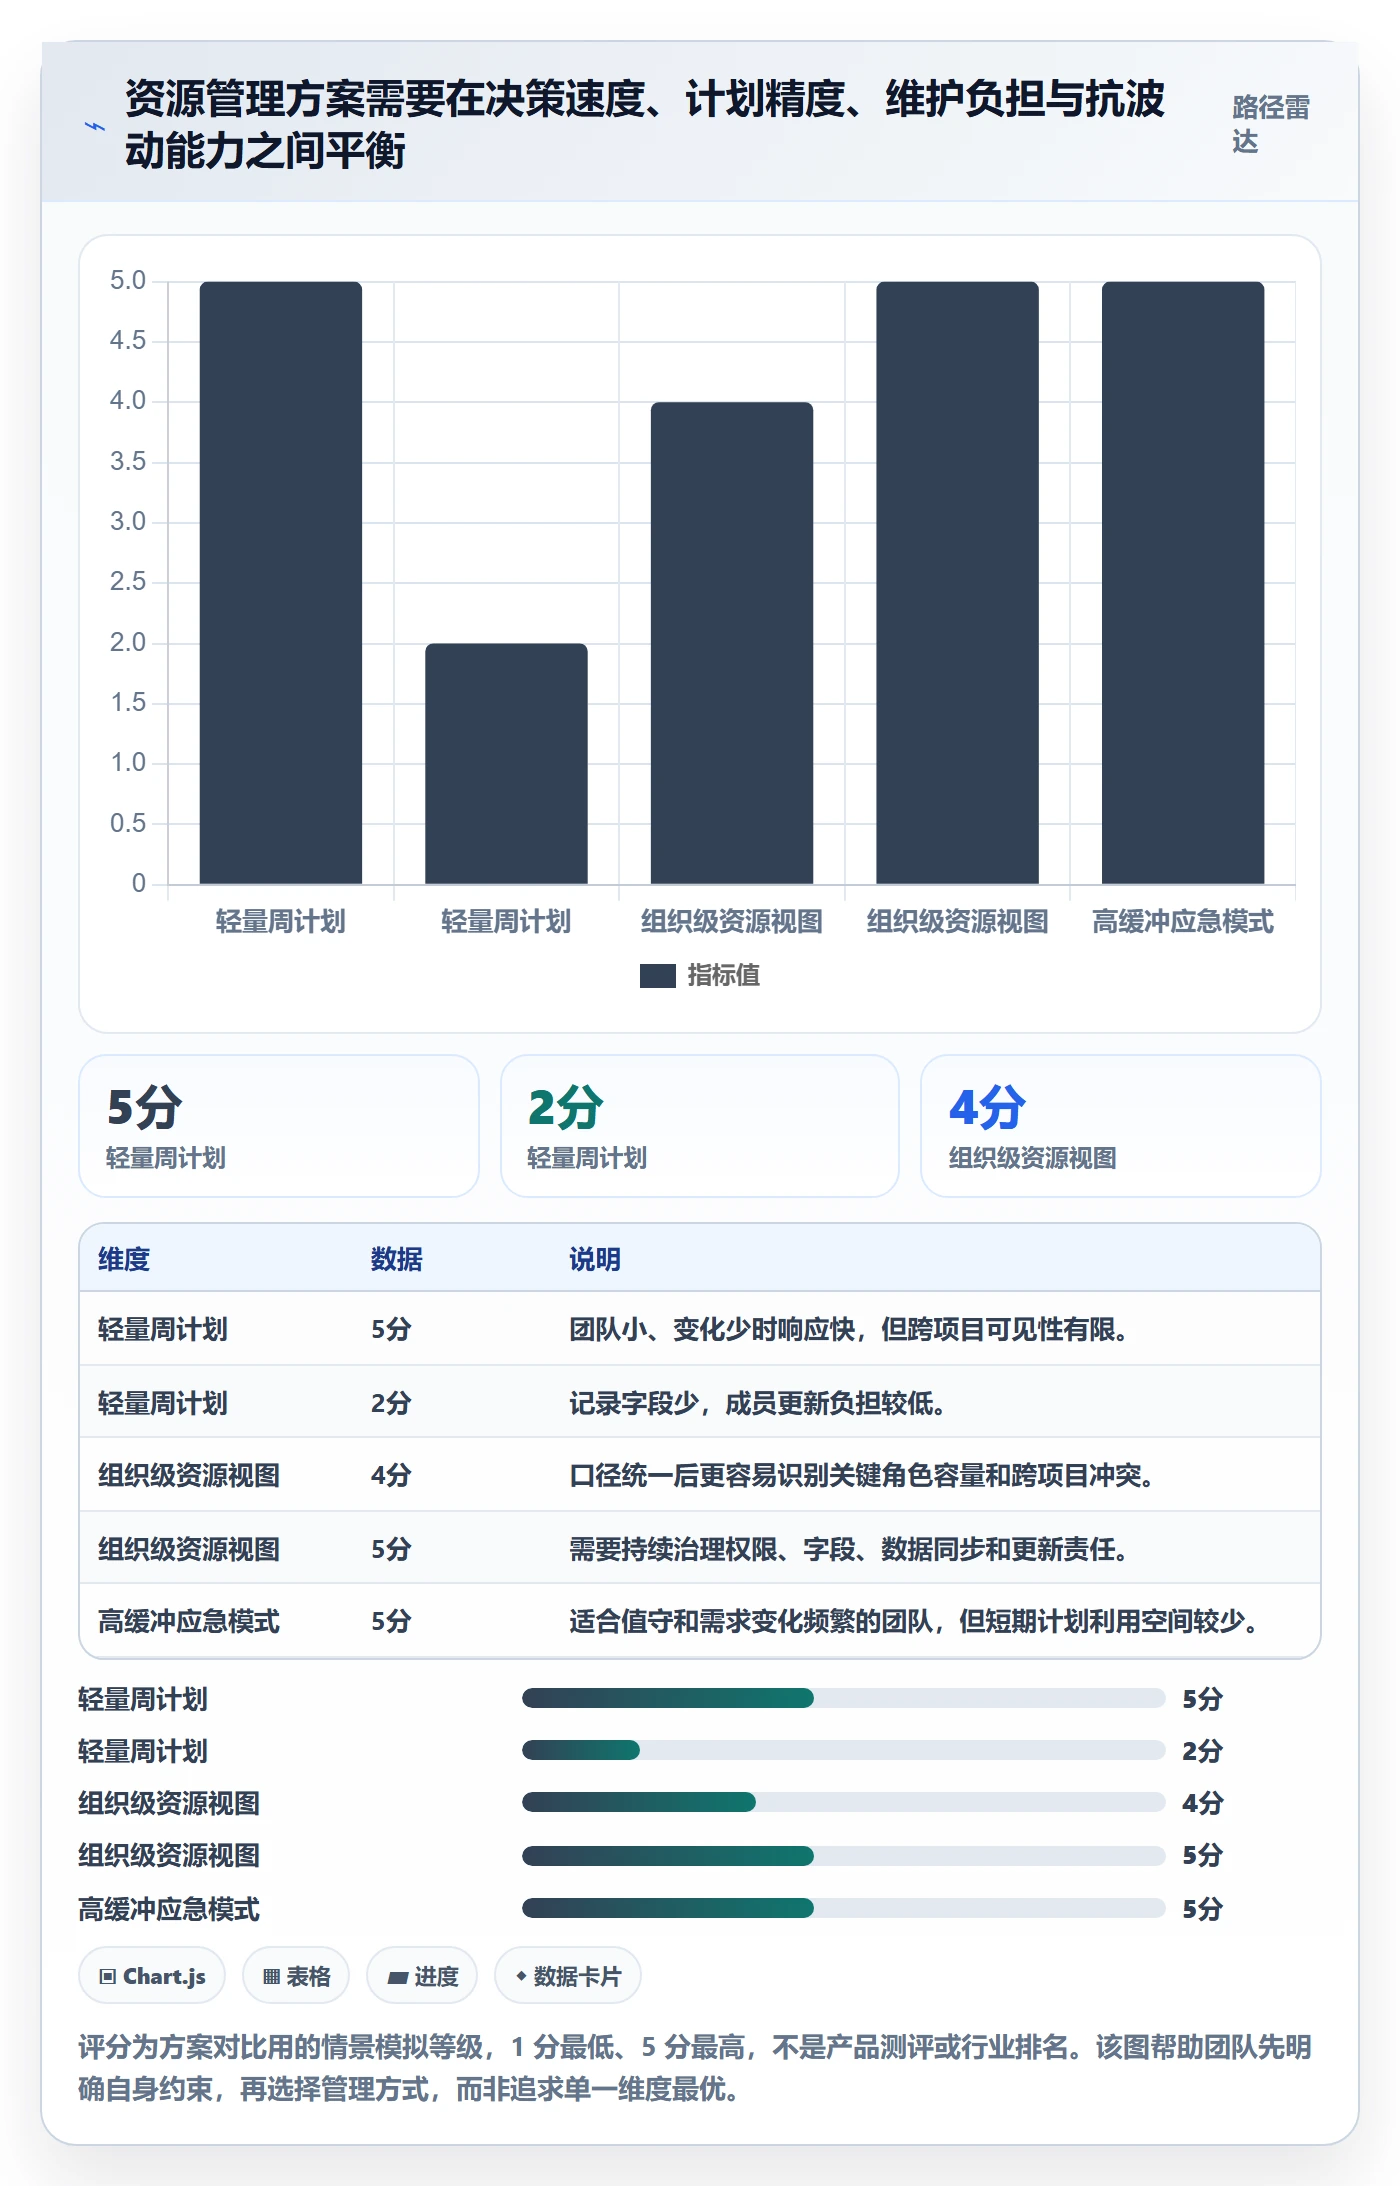Click the 轻量周计划 progress bar marked 5分
1400x2186 pixels.
(844, 1698)
